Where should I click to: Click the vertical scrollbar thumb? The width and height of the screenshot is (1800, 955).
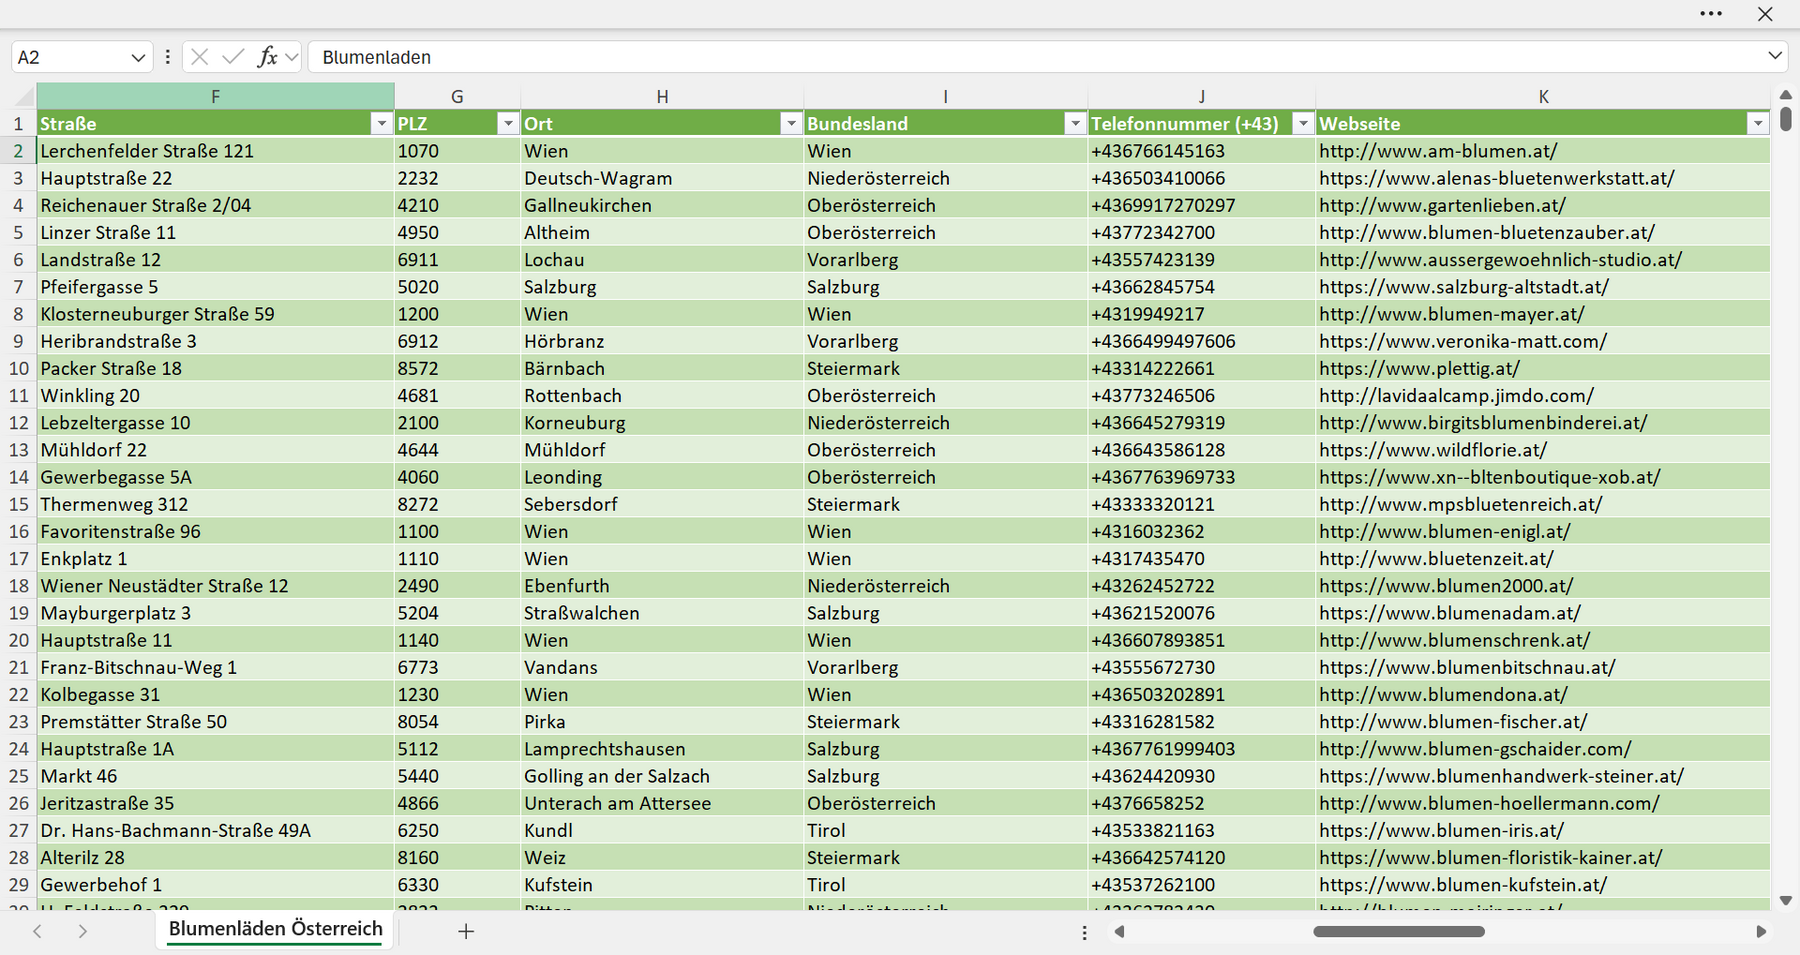pos(1786,119)
